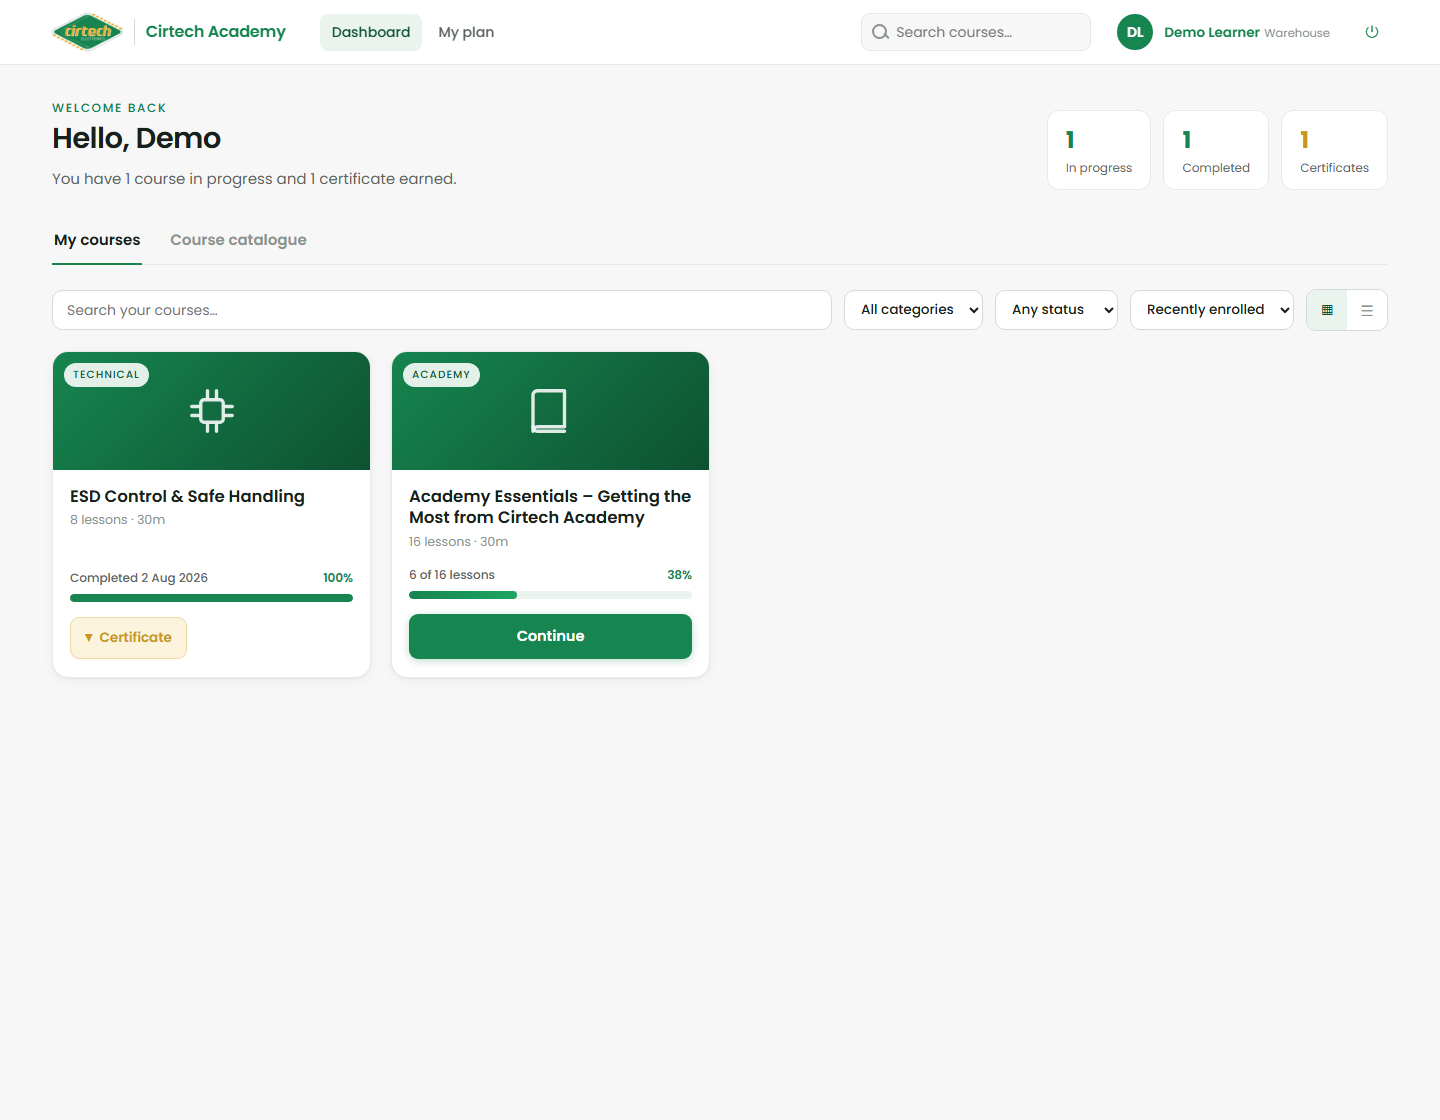
Task: Click the book icon on Academy Essentials
Action: tap(549, 410)
